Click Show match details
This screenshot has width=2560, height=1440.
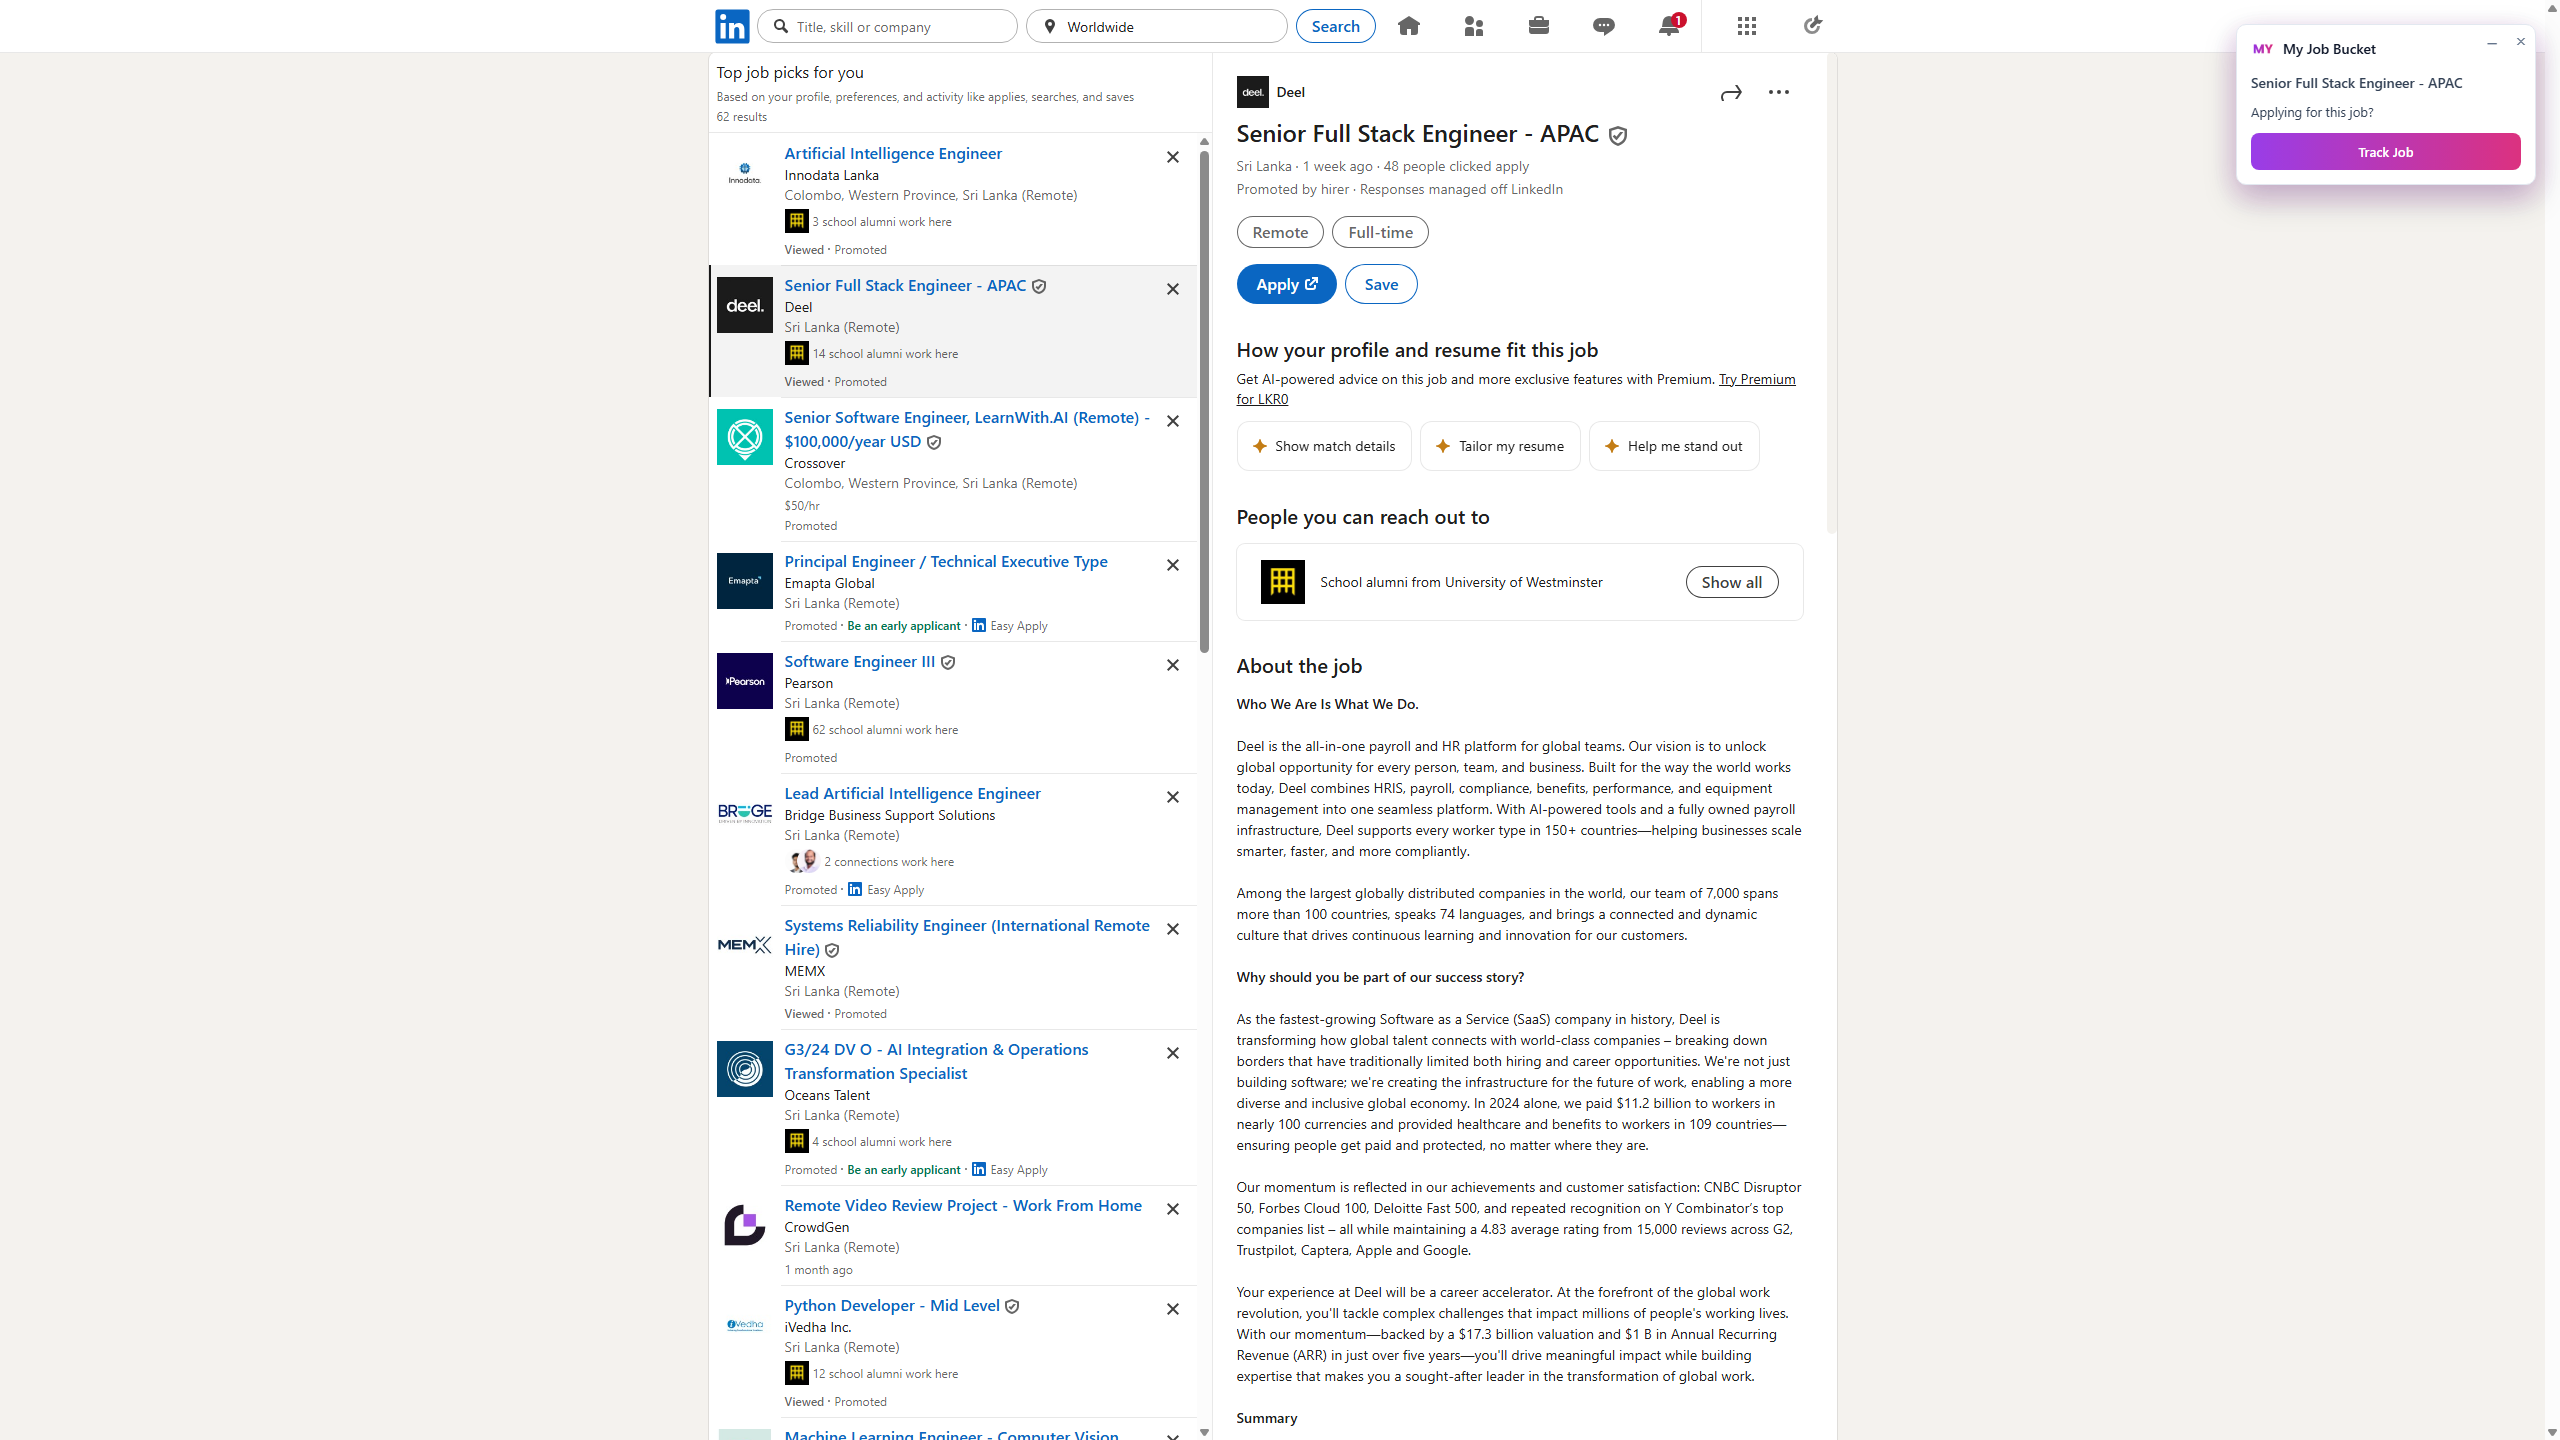[x=1324, y=446]
